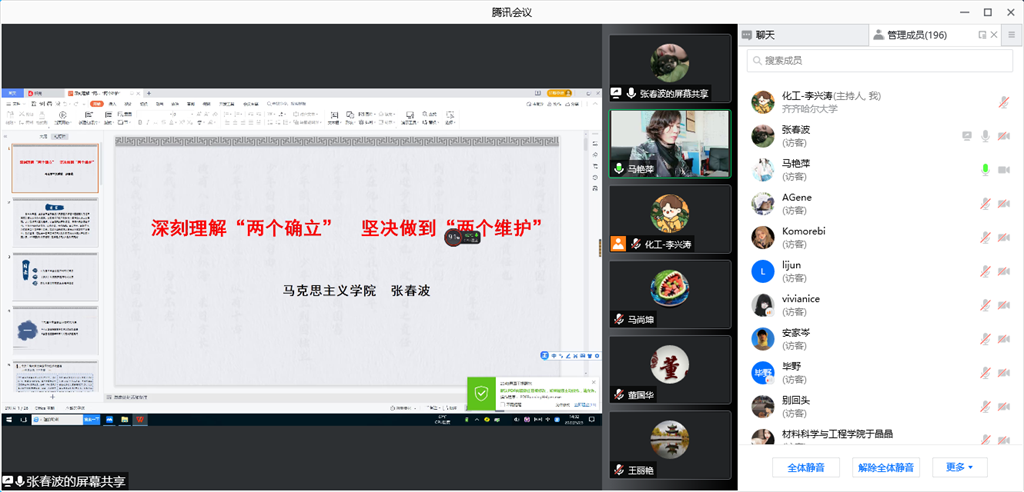Mute 马艳萍's active green microphone
1024x492 pixels.
(985, 170)
